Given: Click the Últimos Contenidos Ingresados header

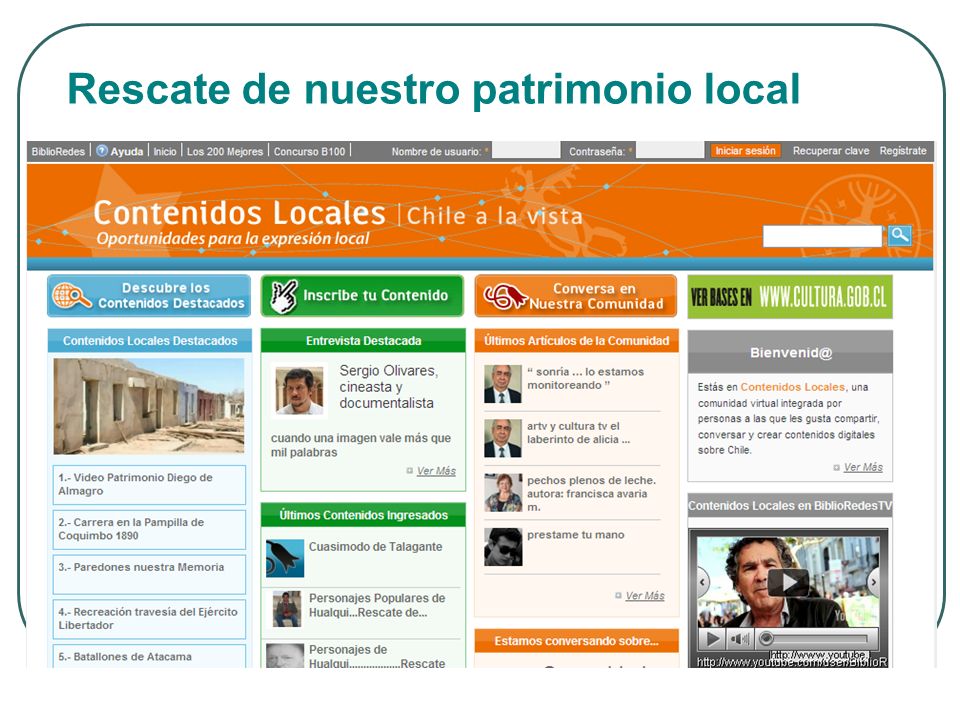Looking at the screenshot, I should 363,515.
